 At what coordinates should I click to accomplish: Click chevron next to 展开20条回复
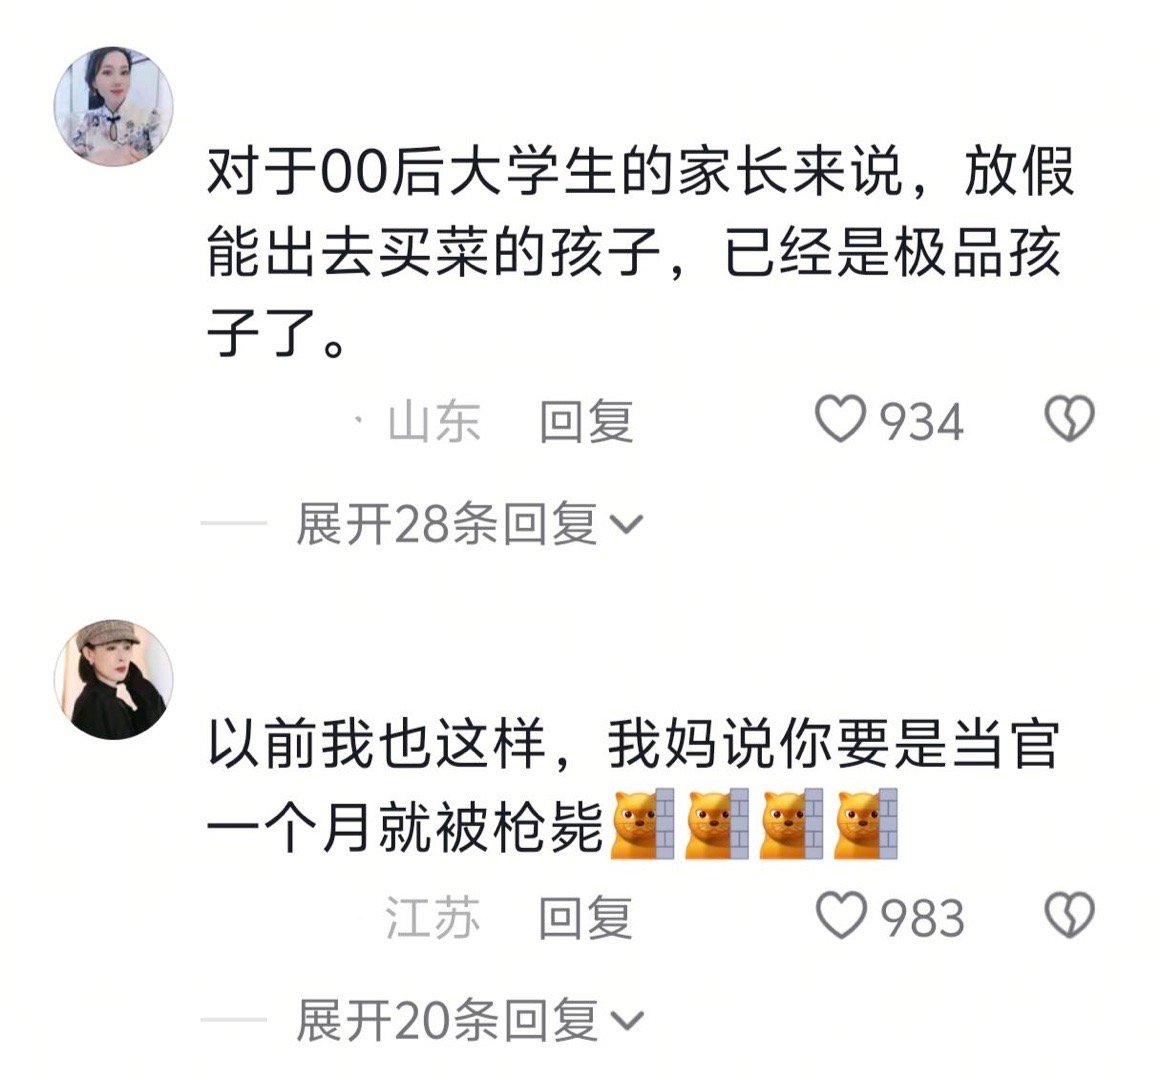627,1021
